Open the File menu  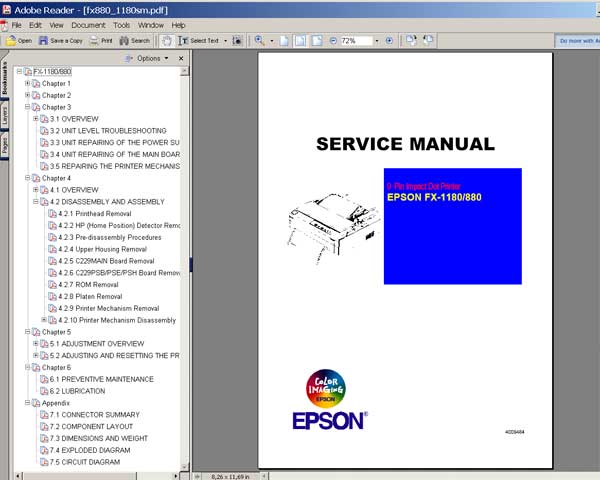[x=16, y=25]
